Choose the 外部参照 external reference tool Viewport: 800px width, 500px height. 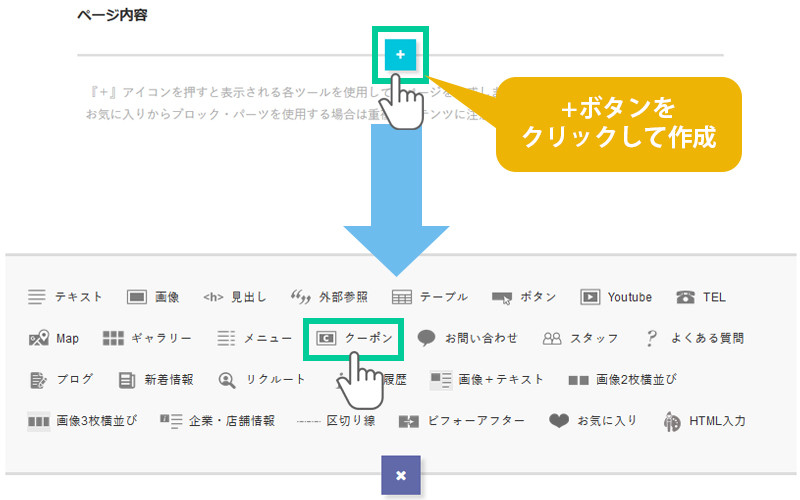[x=329, y=297]
